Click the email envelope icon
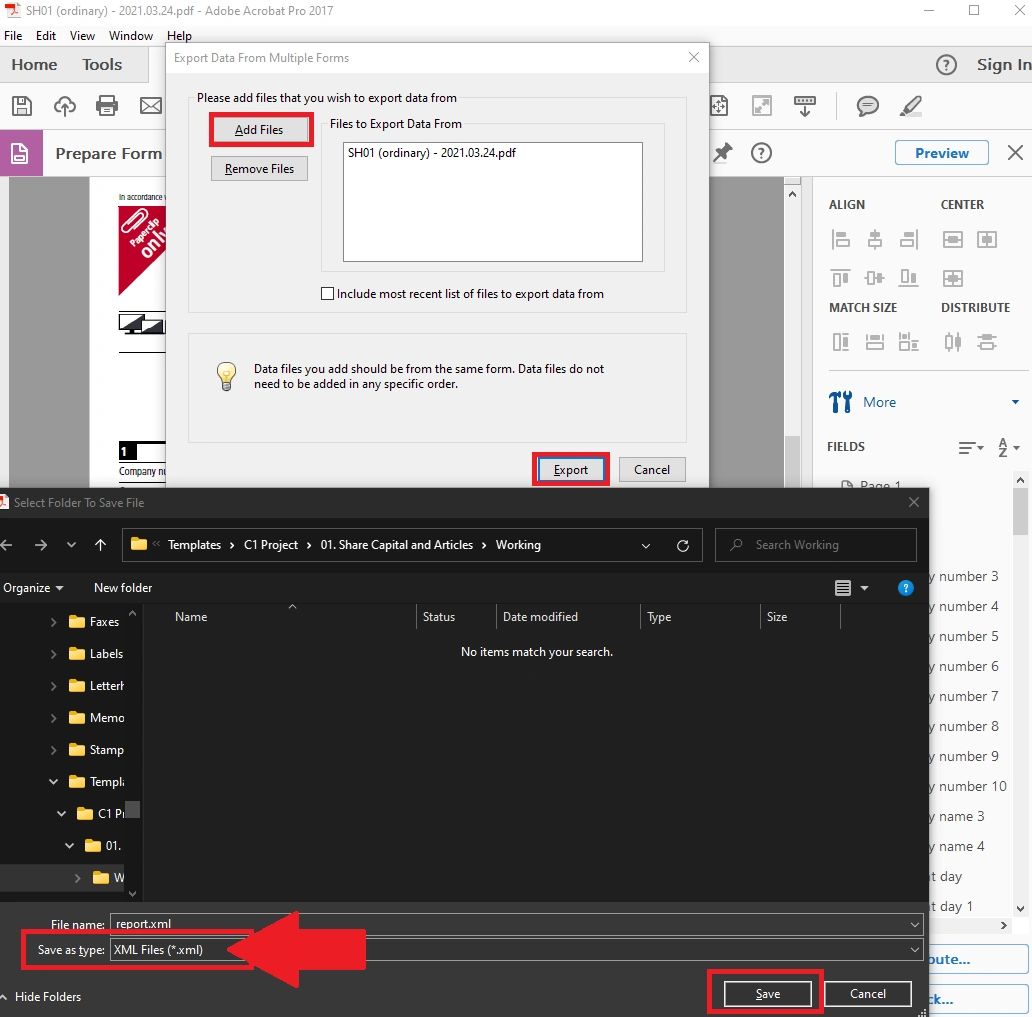The height and width of the screenshot is (1017, 1032). [x=151, y=106]
